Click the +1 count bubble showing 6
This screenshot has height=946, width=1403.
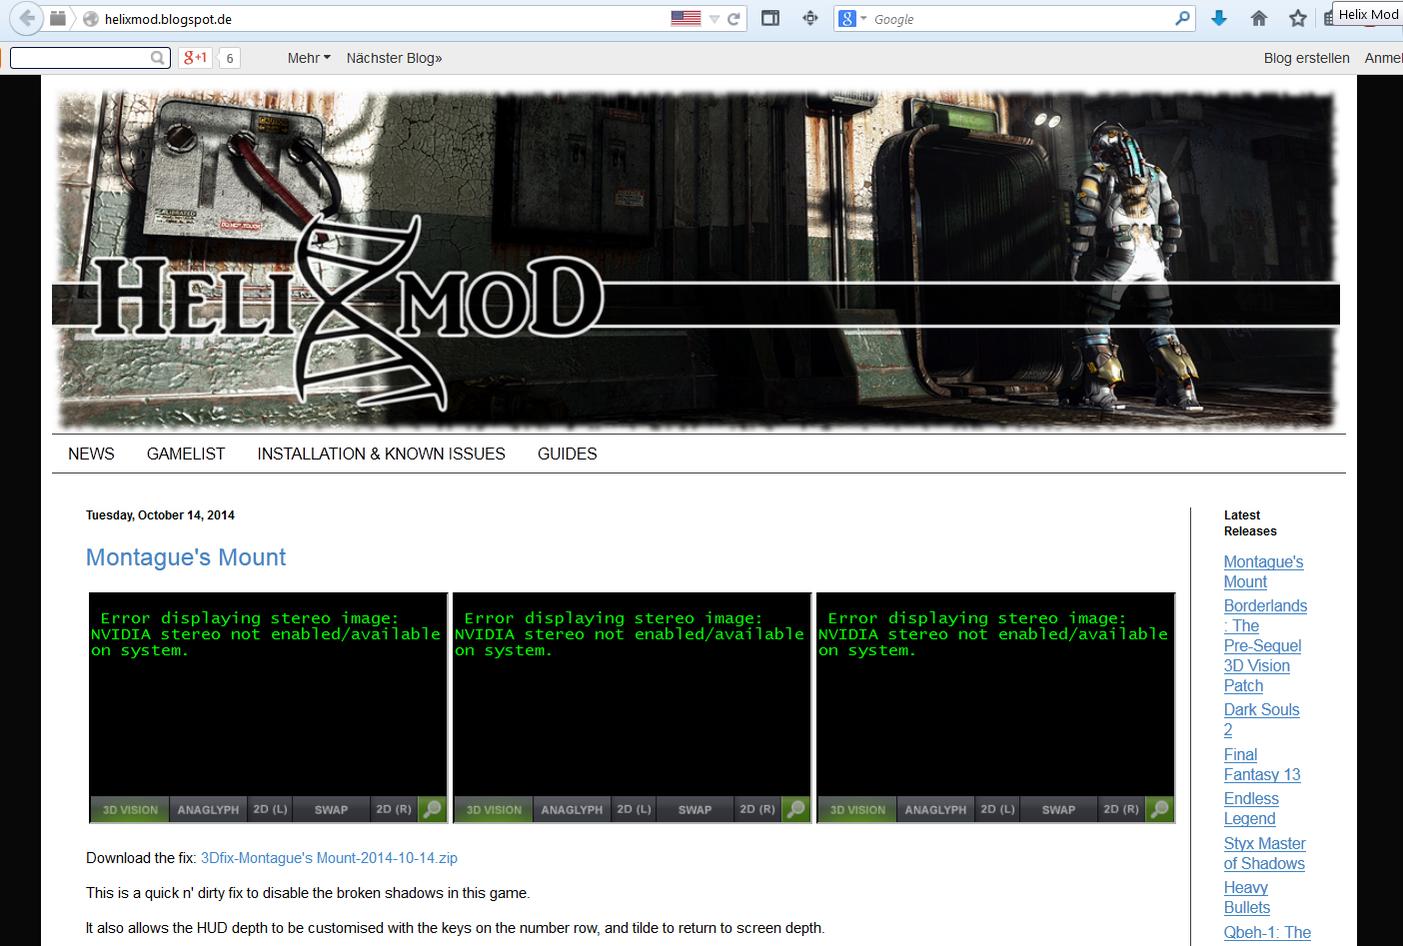pyautogui.click(x=229, y=58)
